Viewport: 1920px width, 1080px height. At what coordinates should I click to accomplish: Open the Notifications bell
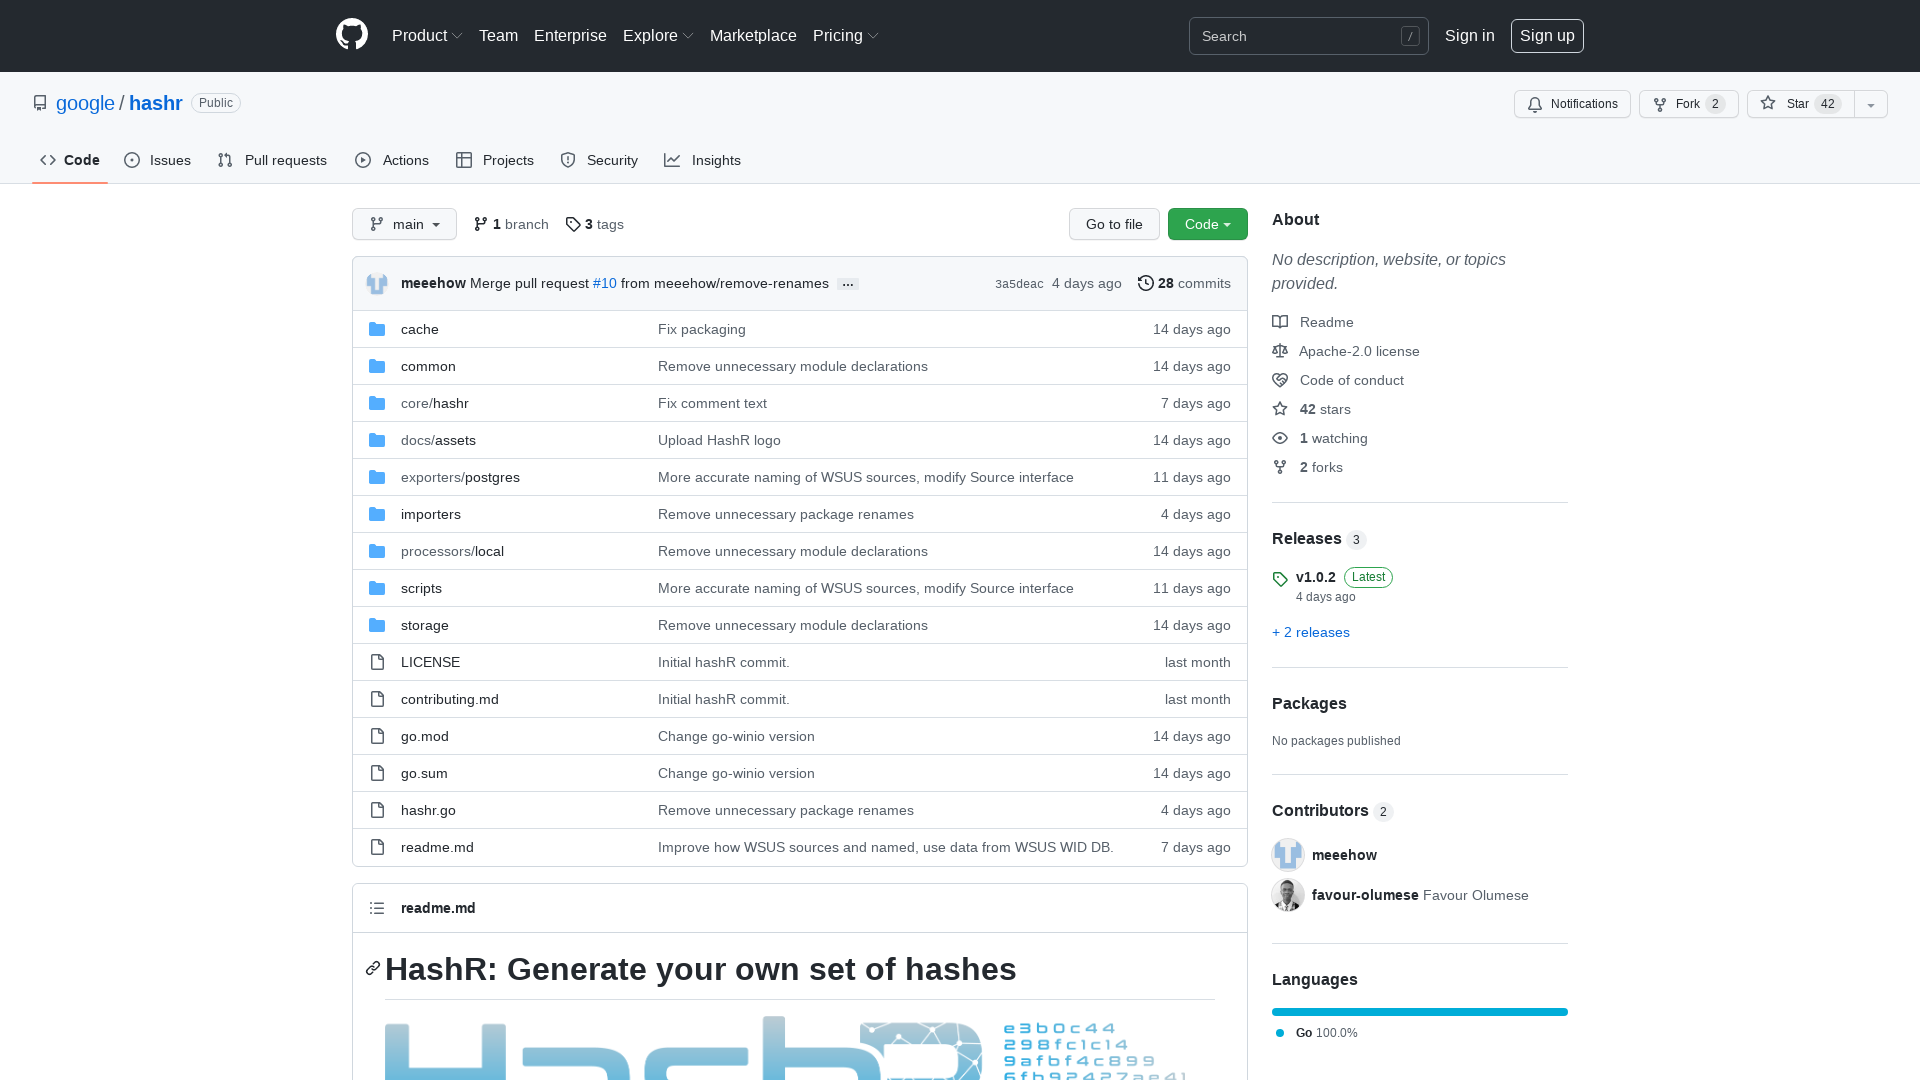point(1571,104)
